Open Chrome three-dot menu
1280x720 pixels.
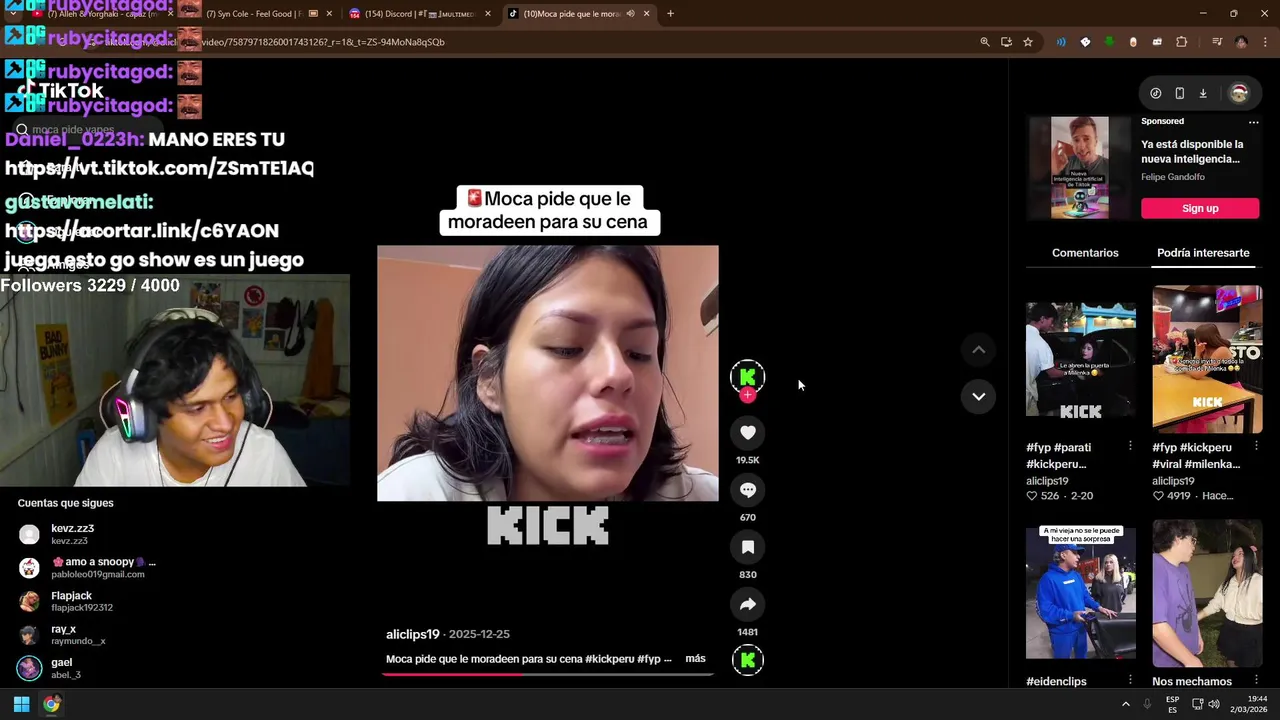[1264, 42]
